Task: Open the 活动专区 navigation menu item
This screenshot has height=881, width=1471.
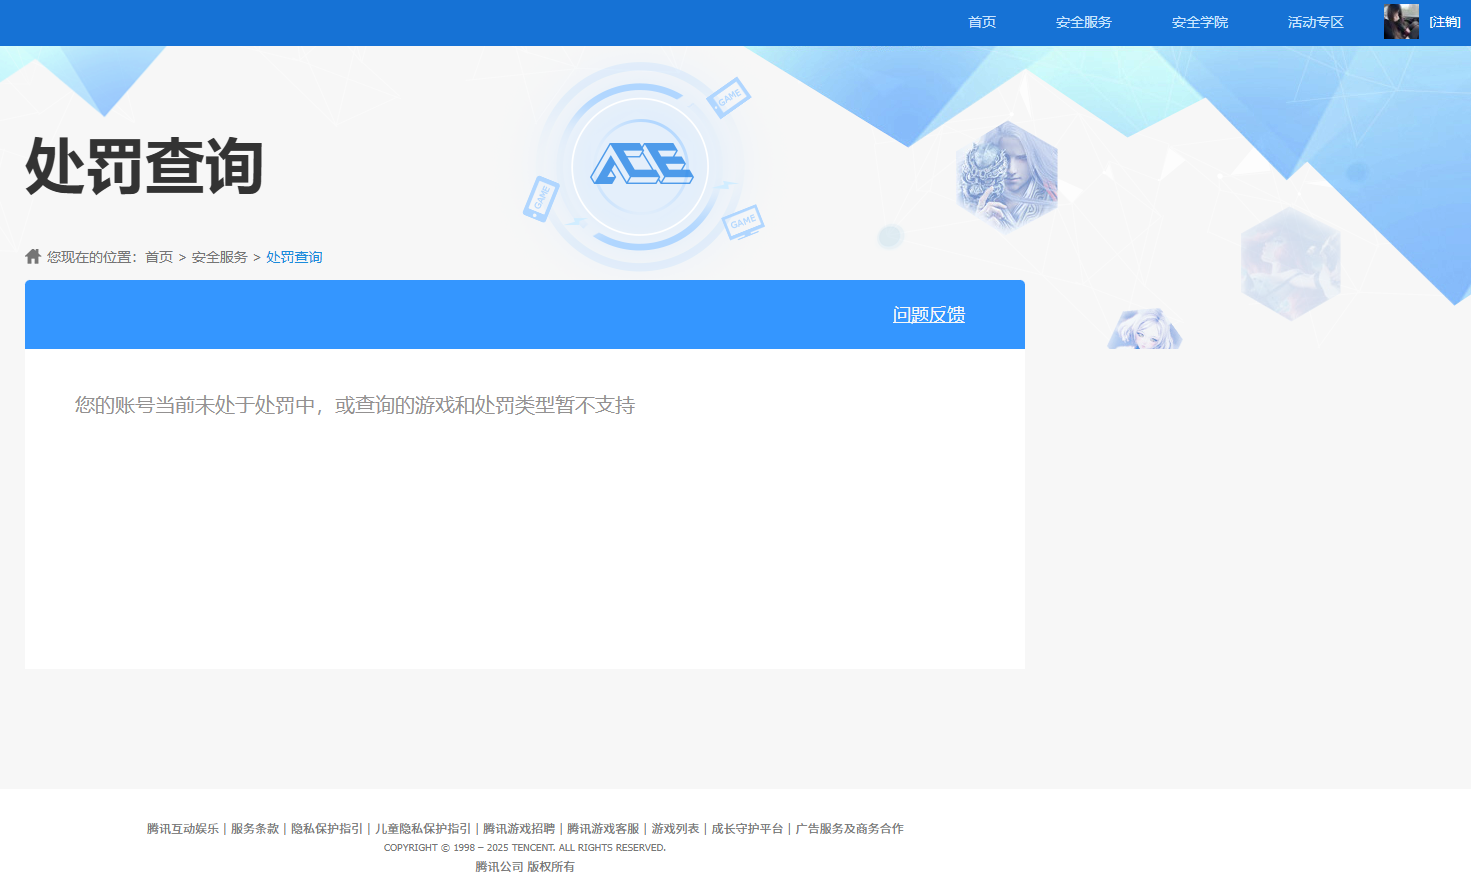Action: click(x=1315, y=22)
